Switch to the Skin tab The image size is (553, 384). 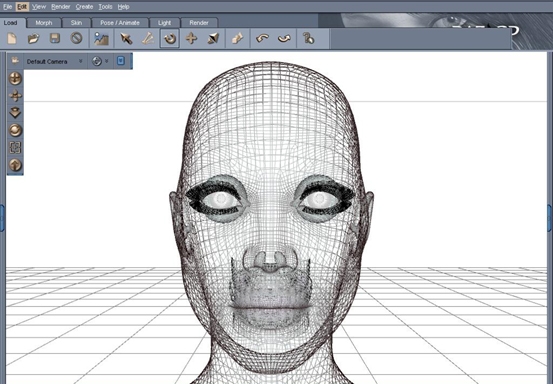click(76, 23)
